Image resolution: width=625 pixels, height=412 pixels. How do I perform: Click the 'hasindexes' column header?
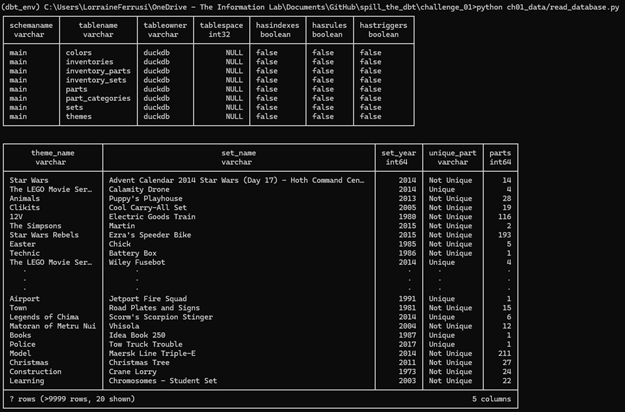(277, 26)
